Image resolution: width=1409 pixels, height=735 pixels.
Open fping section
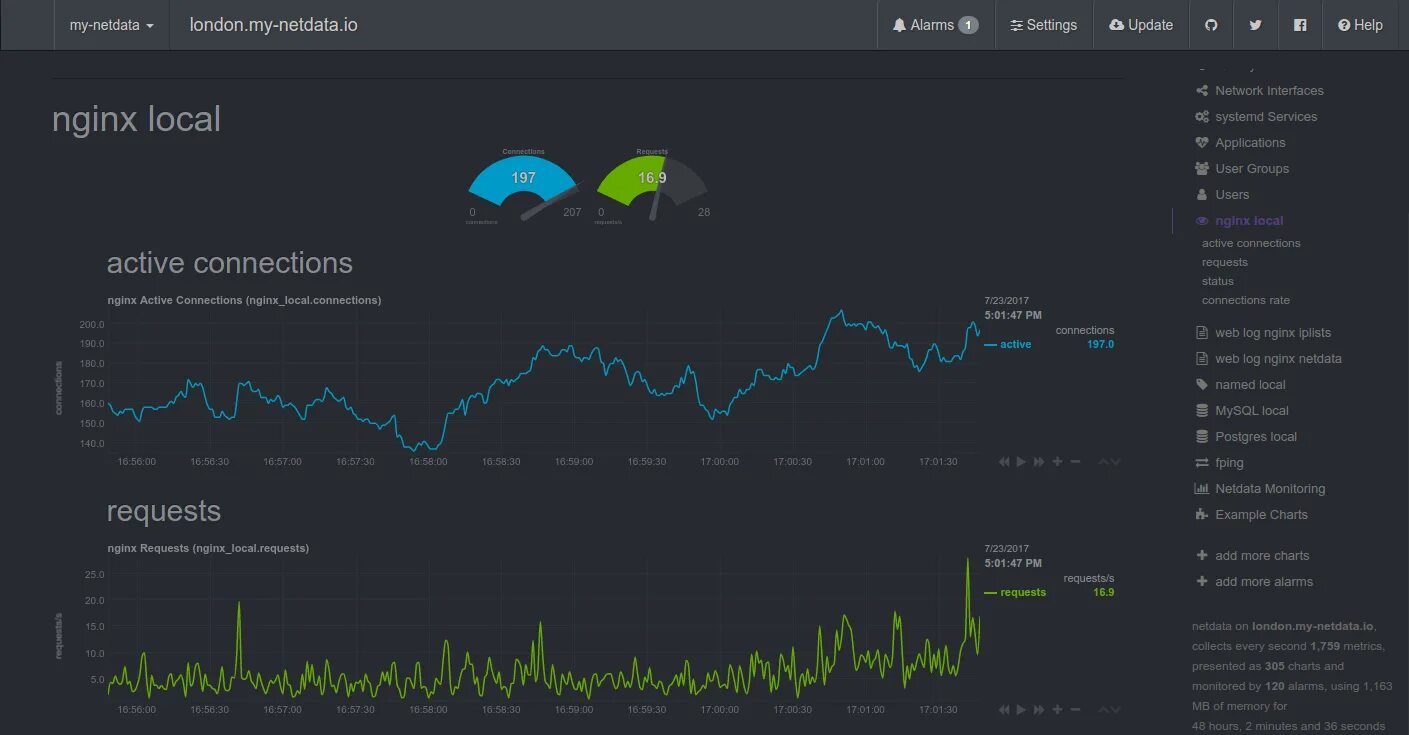click(1219, 462)
